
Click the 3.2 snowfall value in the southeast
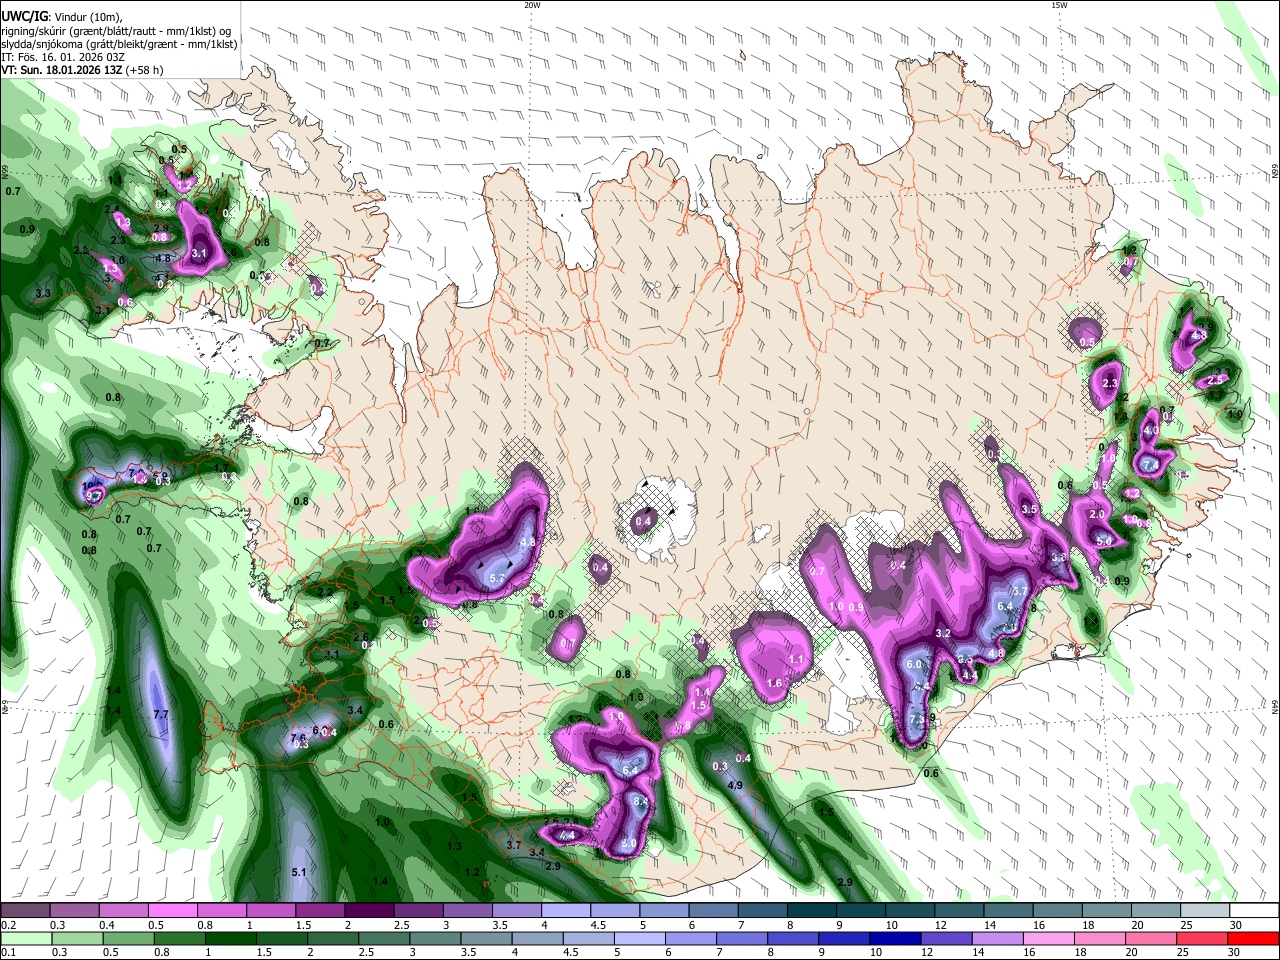click(943, 634)
